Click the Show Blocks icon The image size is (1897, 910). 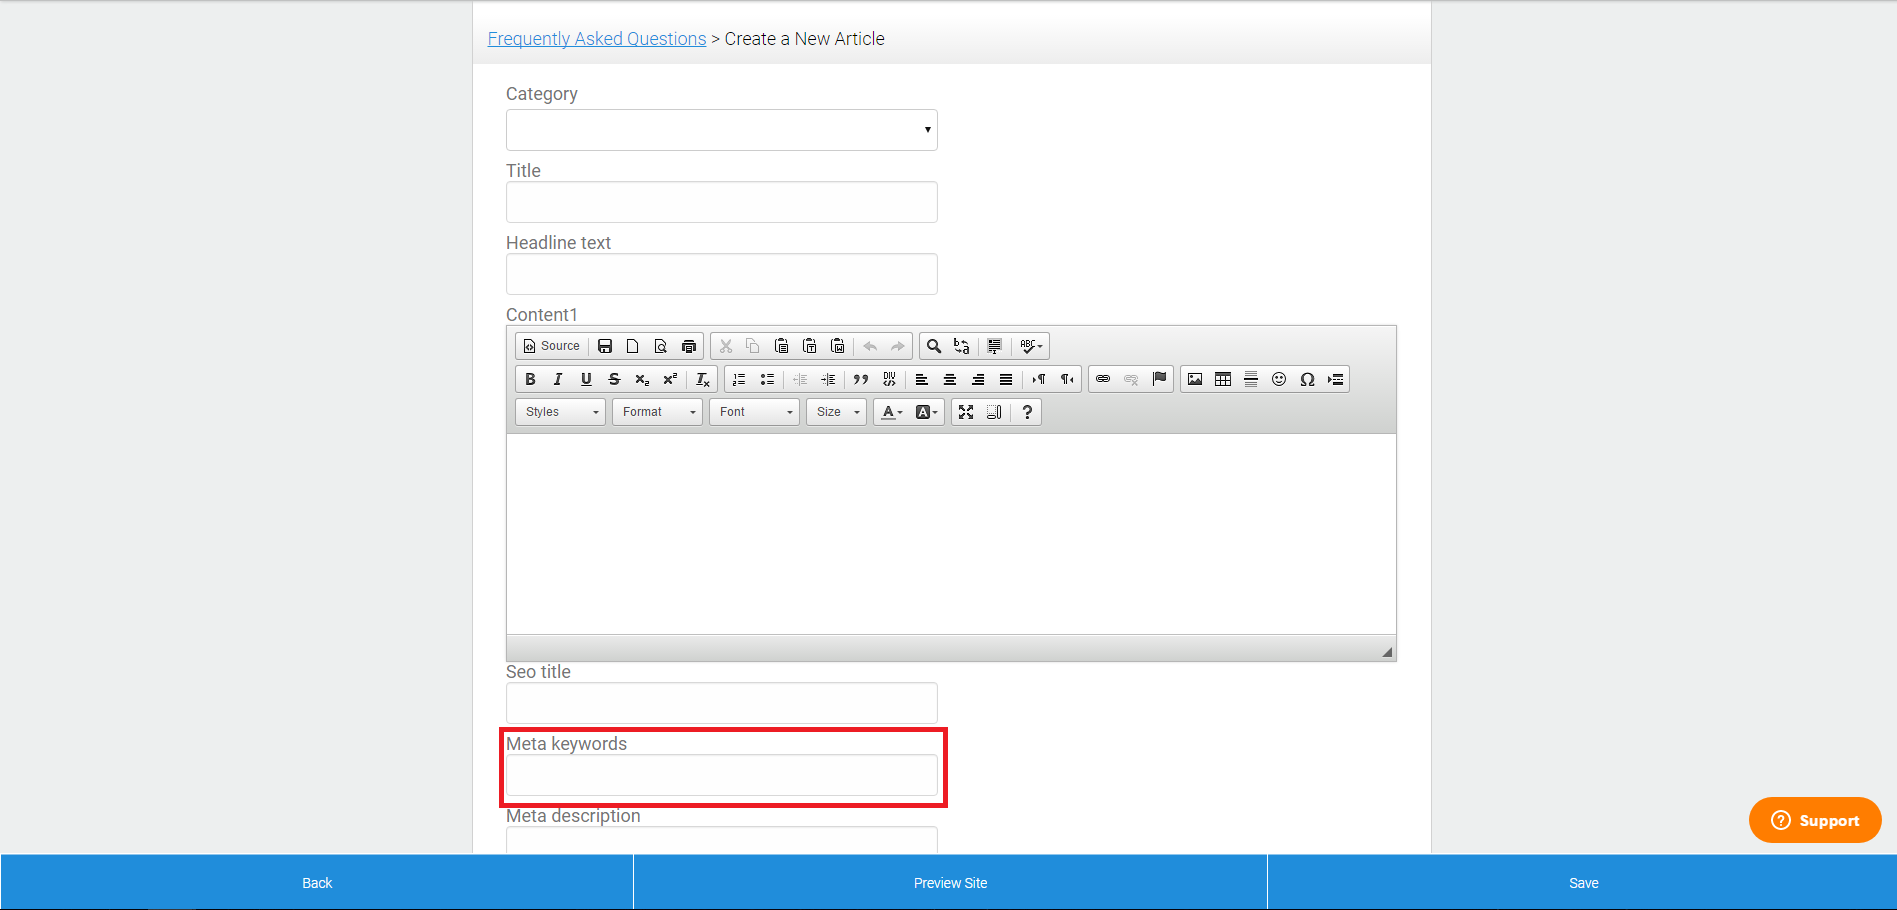[994, 412]
